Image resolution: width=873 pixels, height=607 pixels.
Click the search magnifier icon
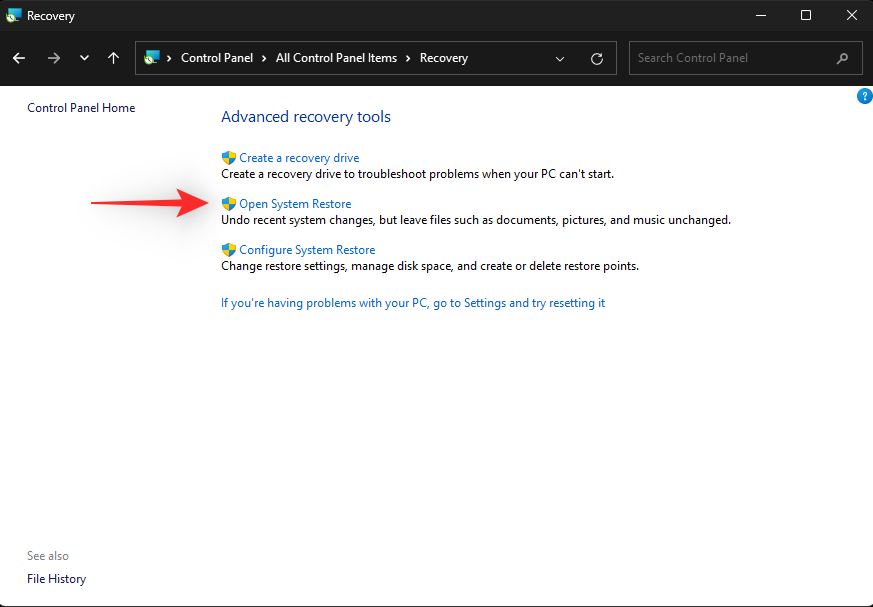click(x=842, y=58)
